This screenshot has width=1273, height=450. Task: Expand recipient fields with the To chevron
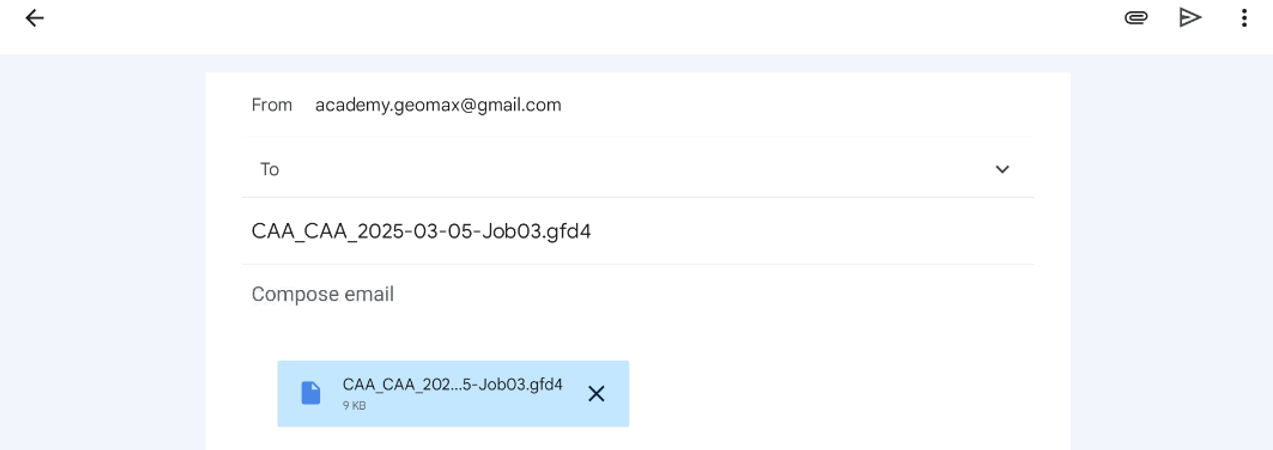click(x=1002, y=170)
